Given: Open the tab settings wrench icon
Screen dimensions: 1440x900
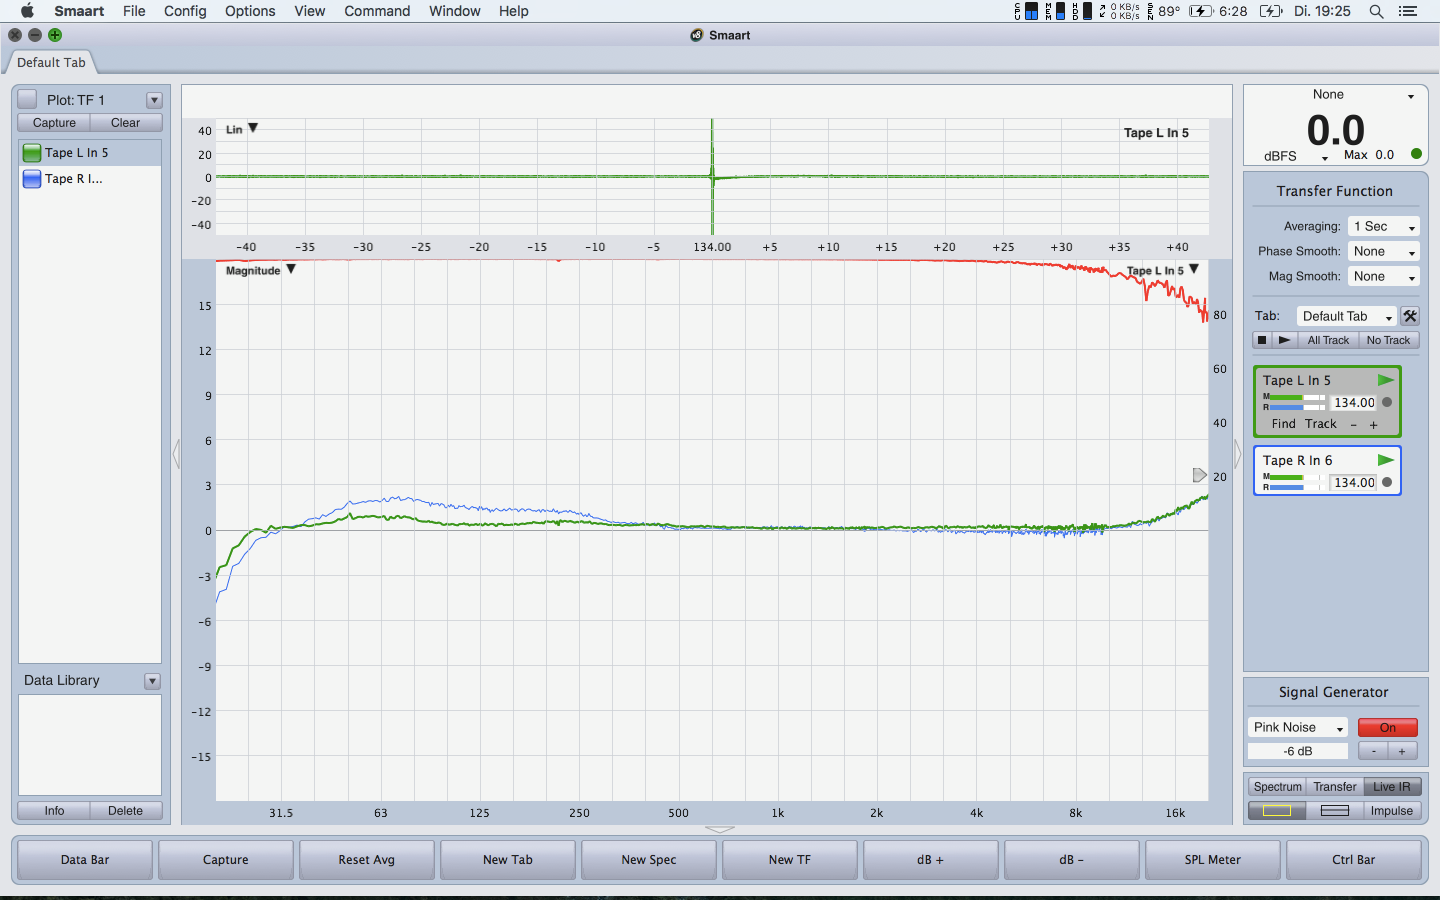Looking at the screenshot, I should pyautogui.click(x=1410, y=316).
